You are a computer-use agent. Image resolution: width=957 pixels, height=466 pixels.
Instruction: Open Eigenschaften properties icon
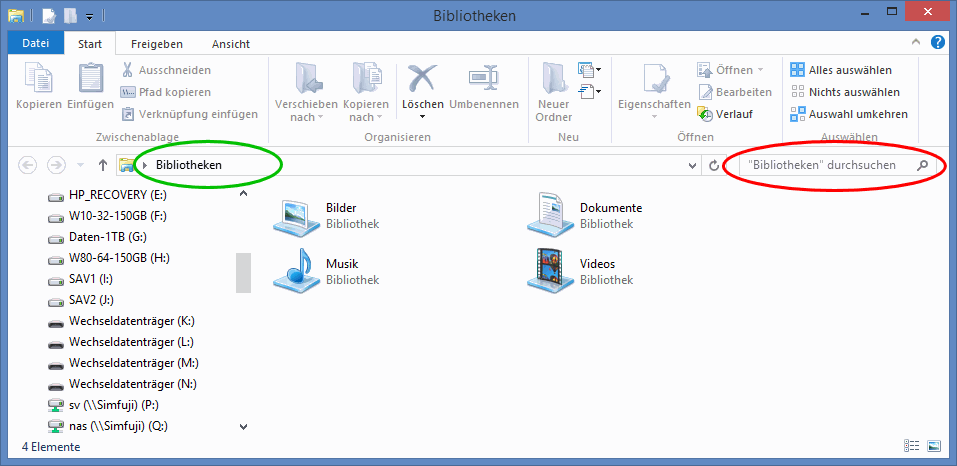point(654,79)
